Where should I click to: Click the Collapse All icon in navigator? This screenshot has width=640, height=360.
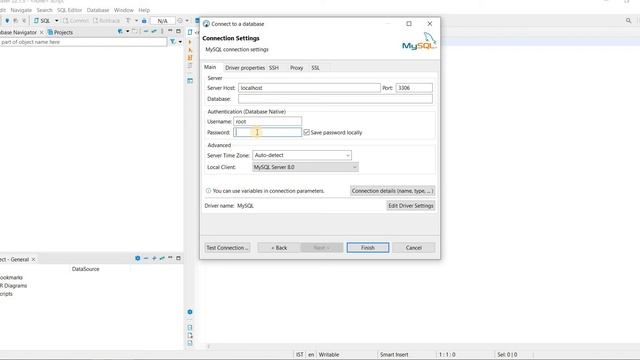(x=146, y=31)
